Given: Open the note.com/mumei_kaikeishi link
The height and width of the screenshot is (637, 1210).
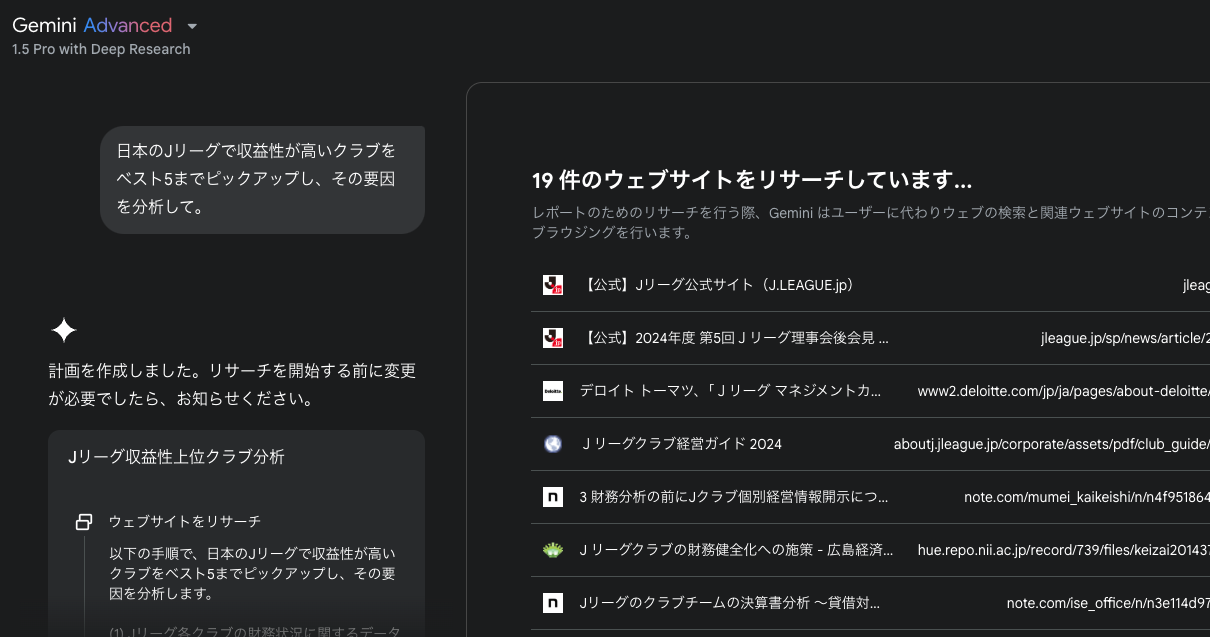Looking at the screenshot, I should click(1089, 496).
